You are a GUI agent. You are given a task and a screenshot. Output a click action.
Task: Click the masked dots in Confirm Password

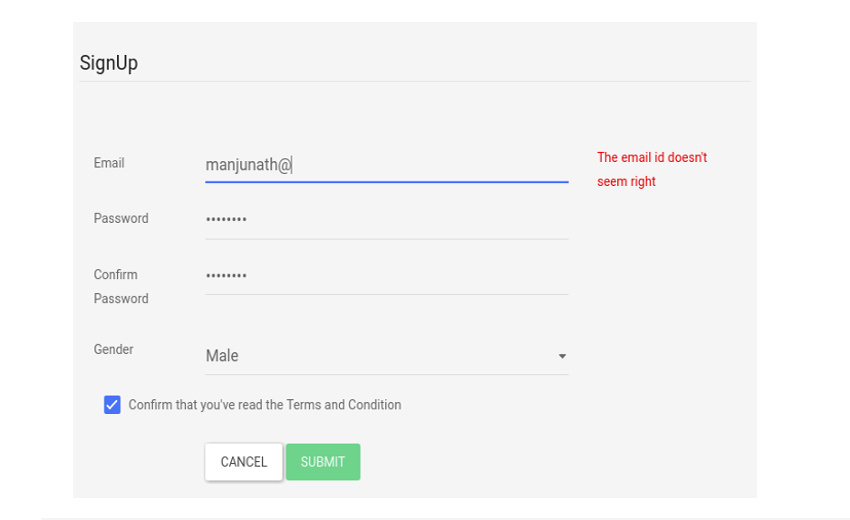coord(226,275)
